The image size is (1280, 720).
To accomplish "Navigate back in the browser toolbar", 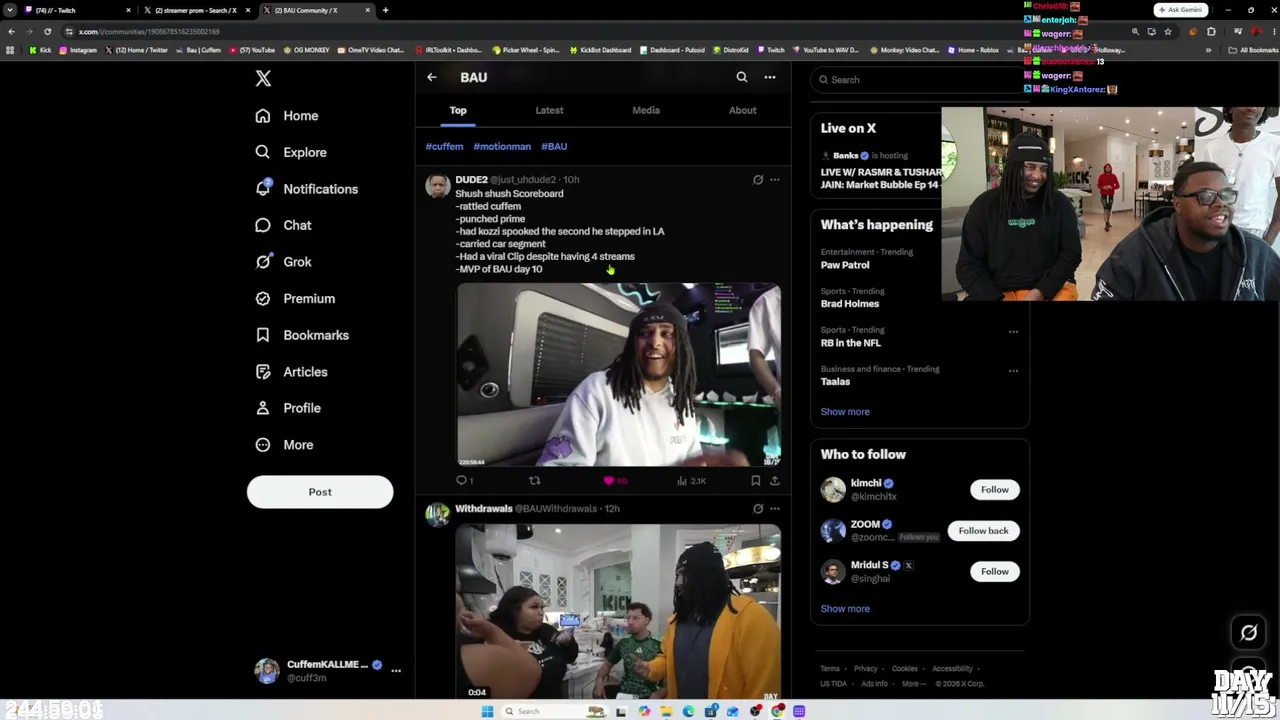I will [x=11, y=32].
